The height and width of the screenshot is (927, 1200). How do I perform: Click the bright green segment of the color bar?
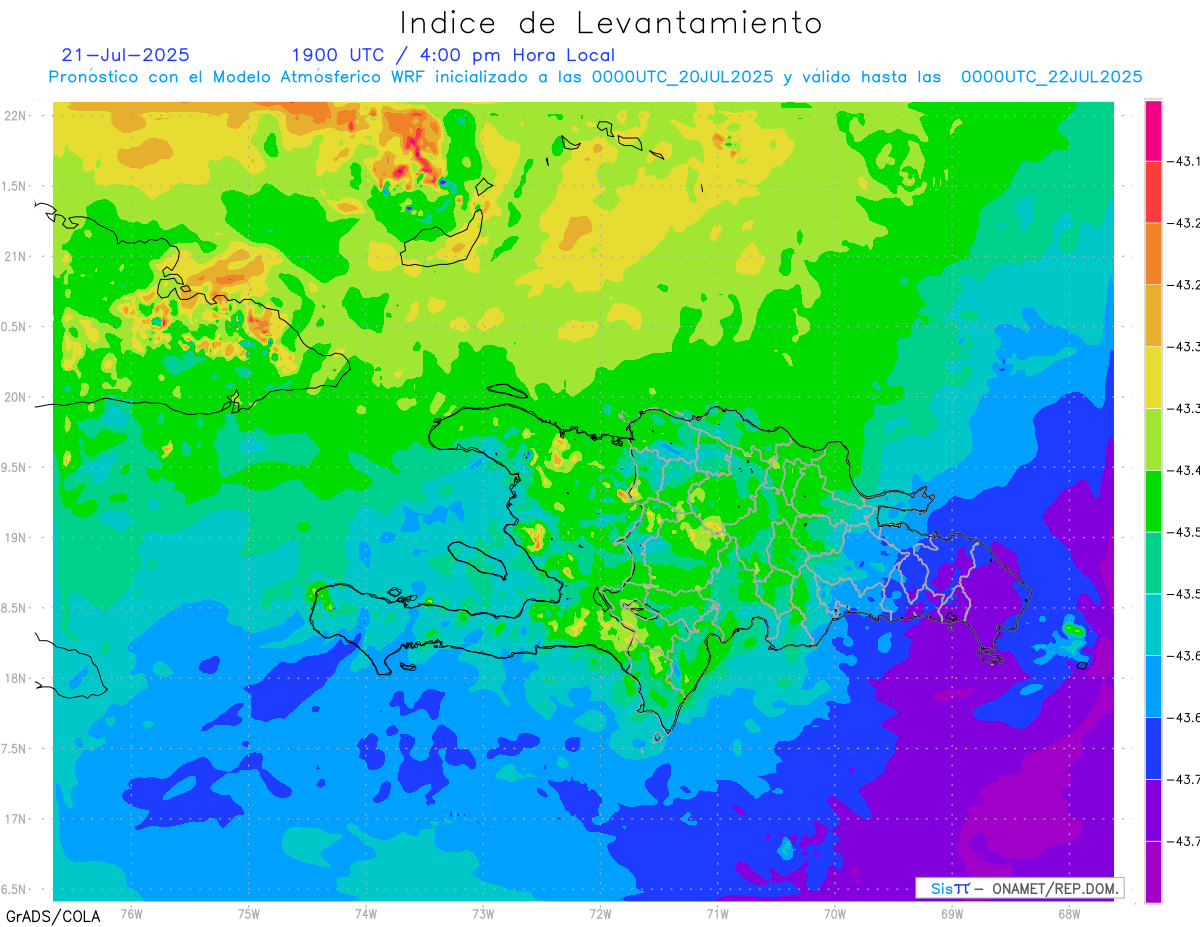pyautogui.click(x=1153, y=501)
